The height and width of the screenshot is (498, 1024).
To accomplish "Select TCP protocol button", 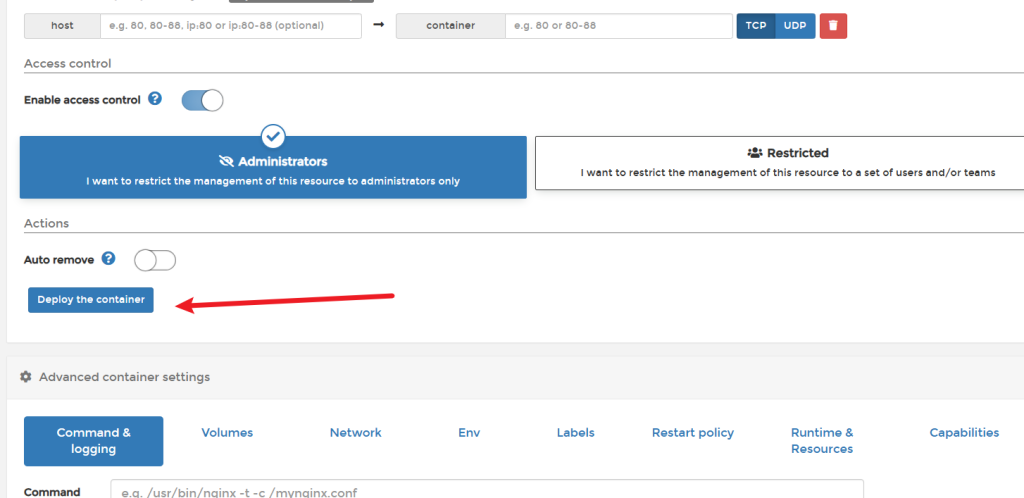I will [756, 25].
